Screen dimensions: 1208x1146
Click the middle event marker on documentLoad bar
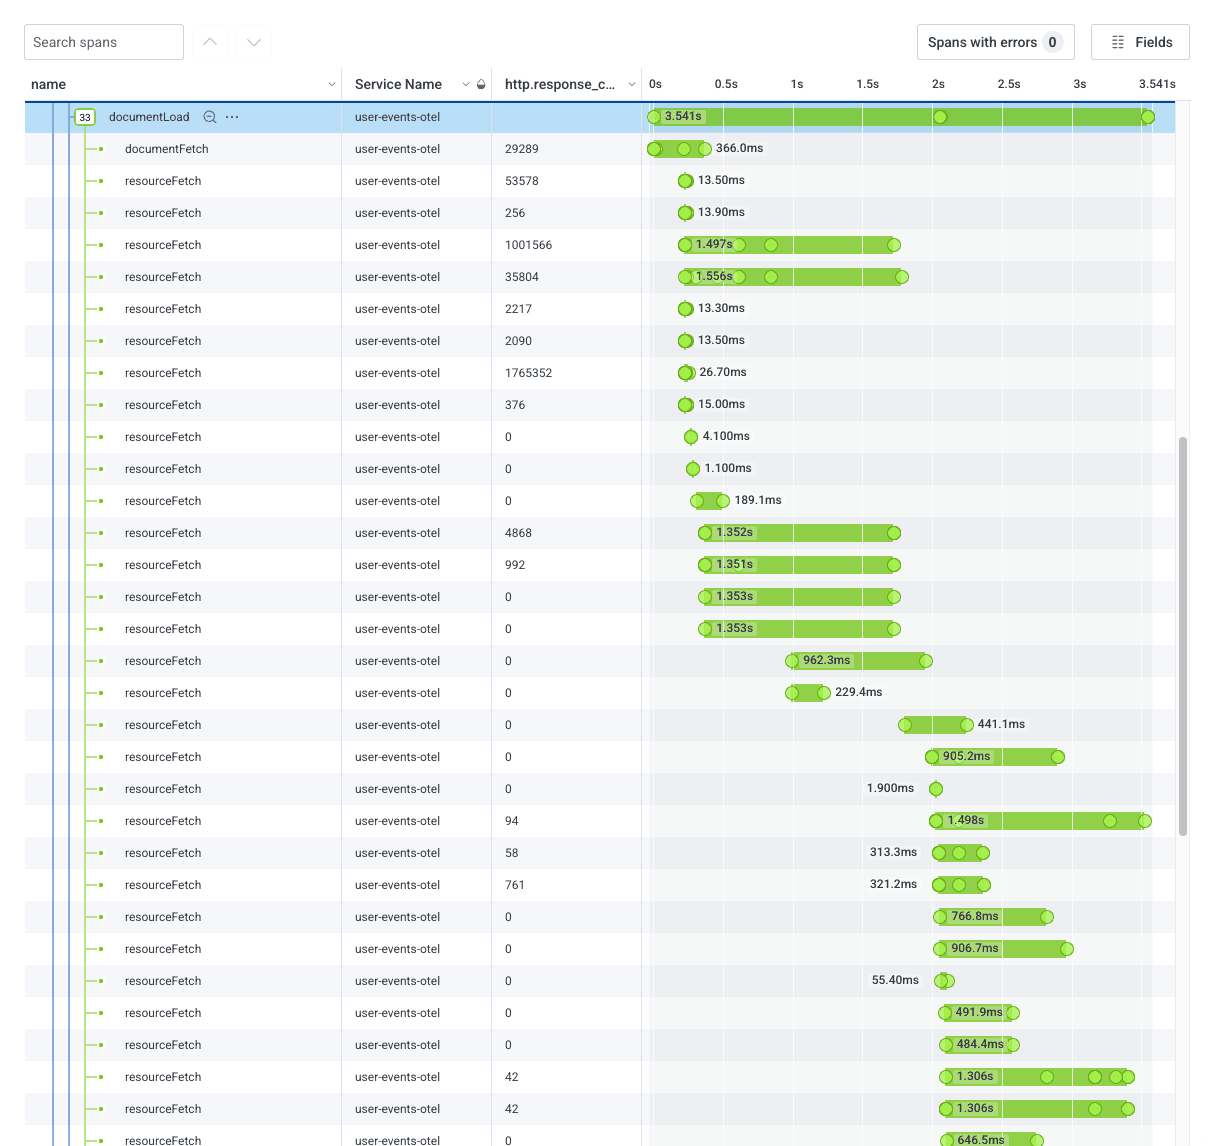940,117
